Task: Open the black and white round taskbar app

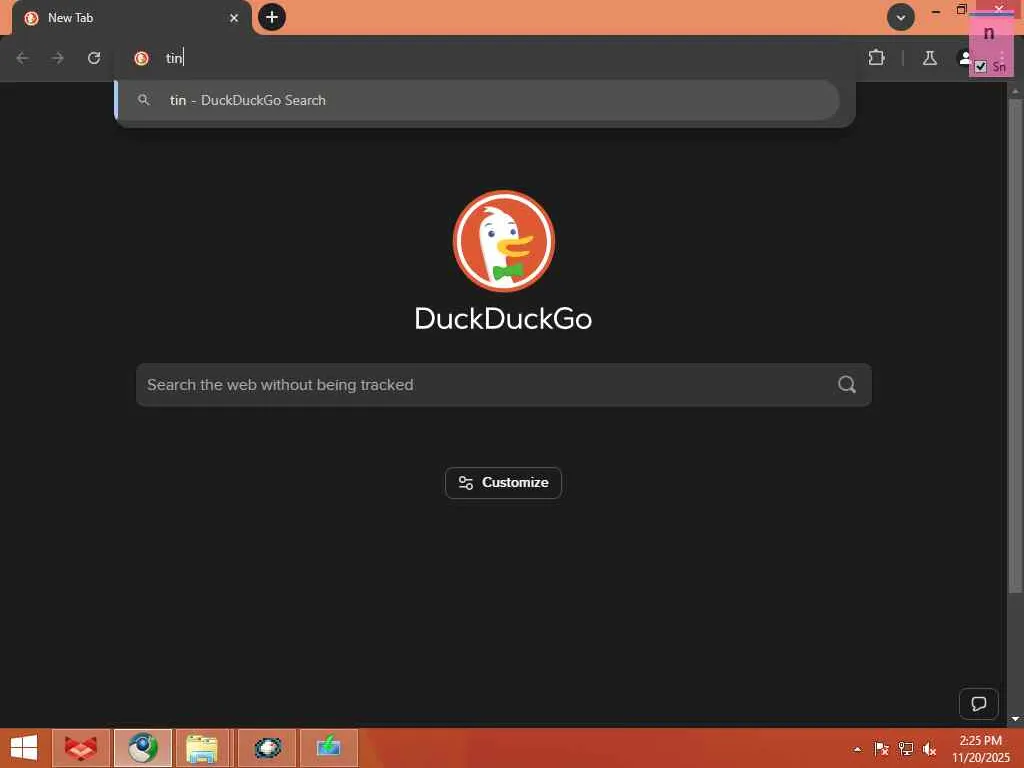Action: click(x=267, y=748)
